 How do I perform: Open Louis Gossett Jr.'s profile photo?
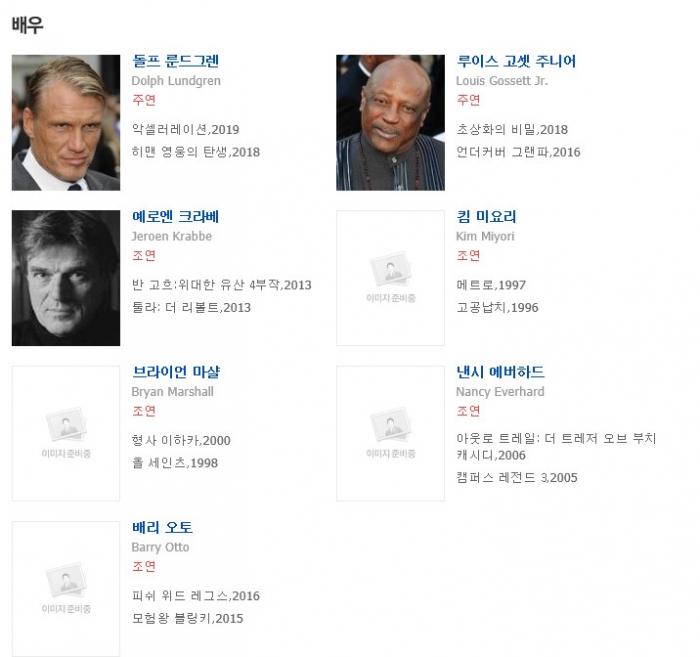click(390, 123)
